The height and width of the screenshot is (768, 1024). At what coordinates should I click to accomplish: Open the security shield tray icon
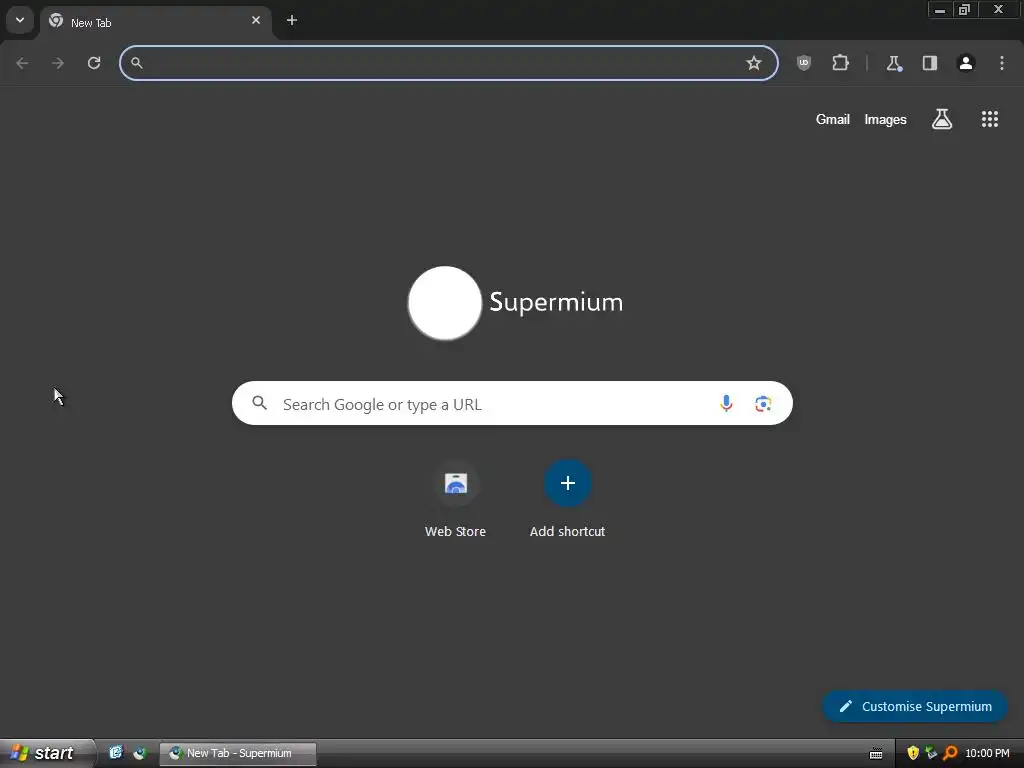(913, 754)
